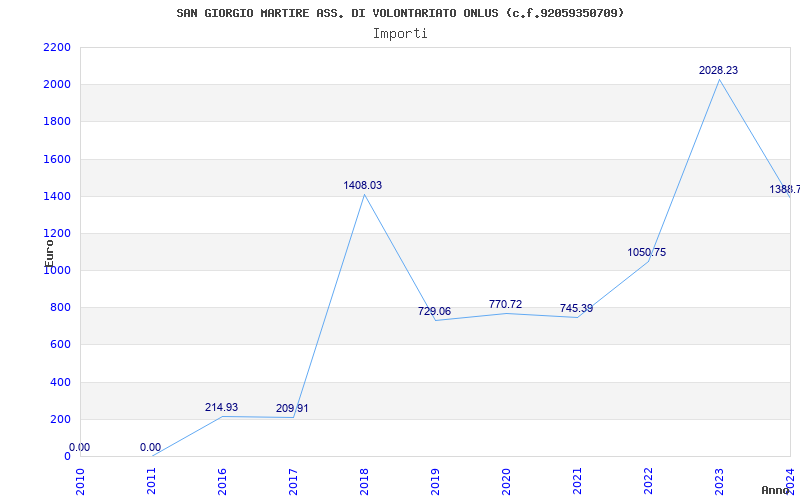Click the 1200 y-axis tick label

pos(57,234)
